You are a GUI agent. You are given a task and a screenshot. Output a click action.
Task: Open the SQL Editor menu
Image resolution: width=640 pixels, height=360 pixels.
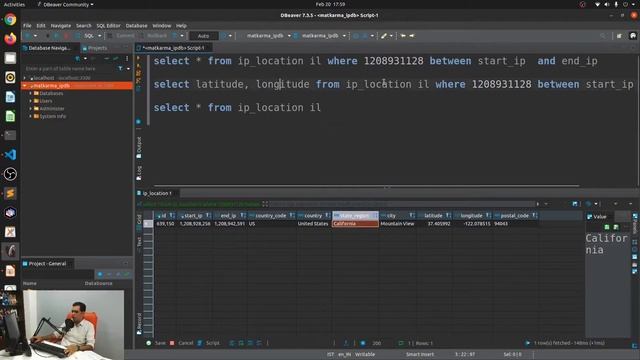tap(108, 26)
